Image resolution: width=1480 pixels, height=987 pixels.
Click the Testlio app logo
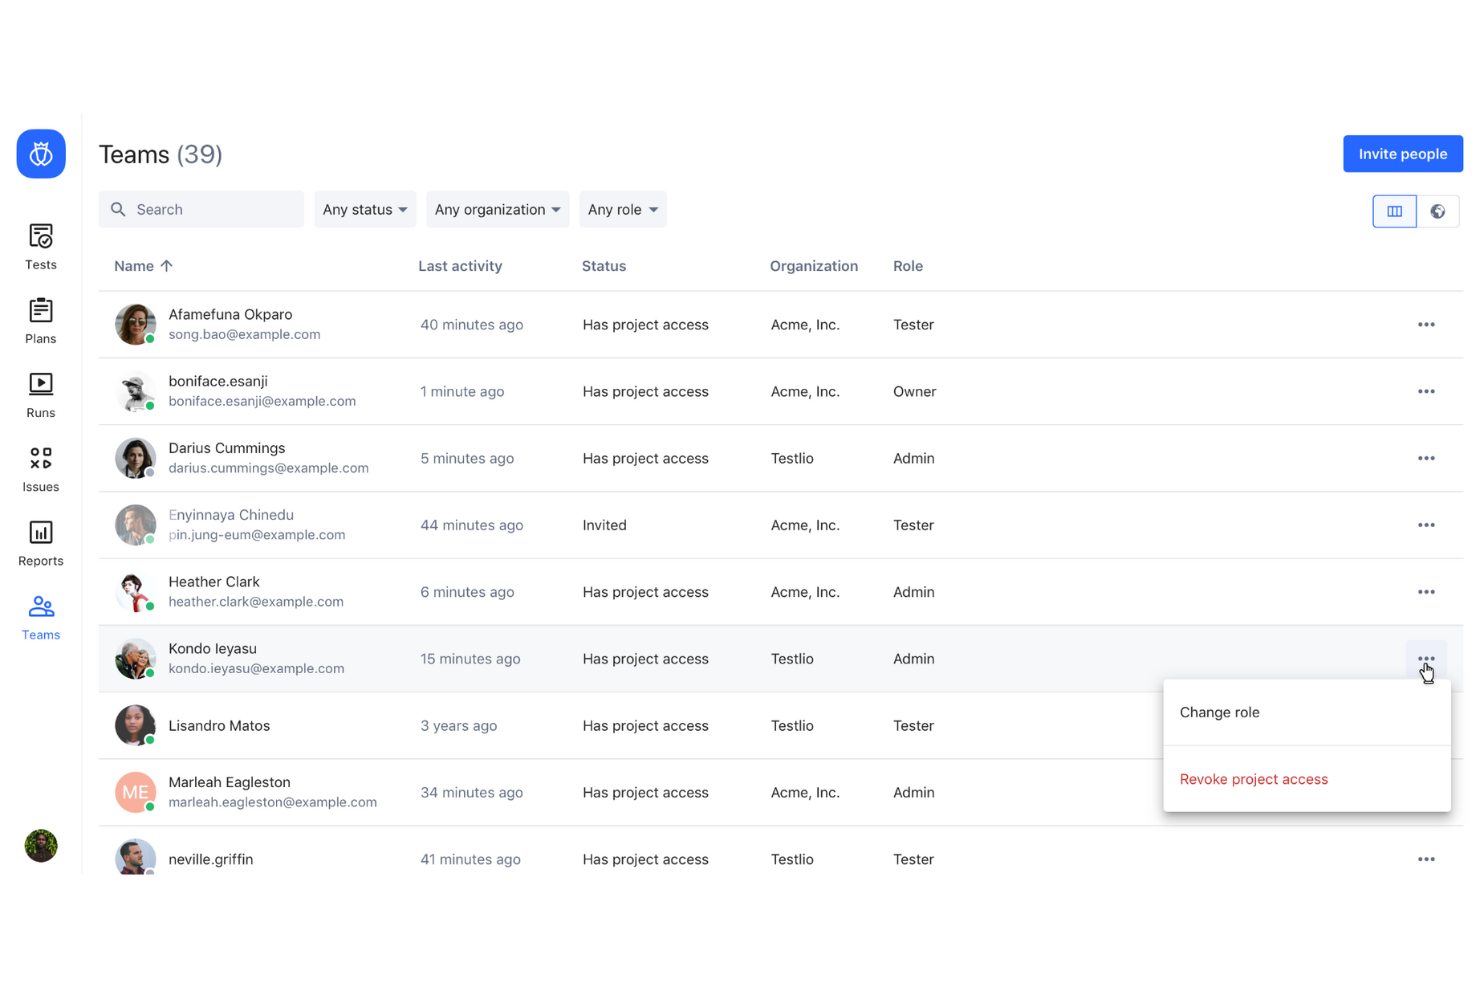point(40,153)
